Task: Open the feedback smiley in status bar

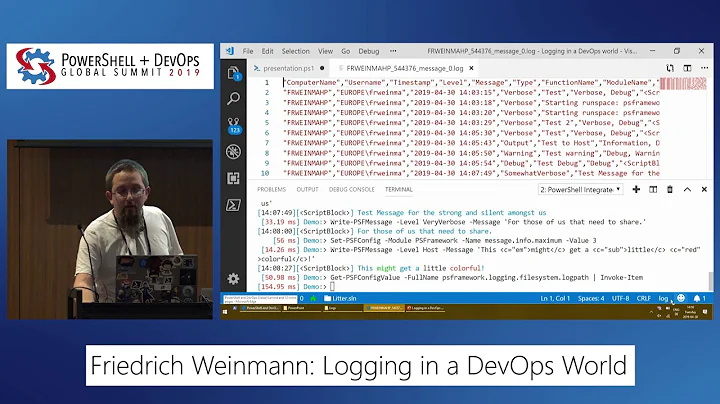Action: tap(681, 298)
